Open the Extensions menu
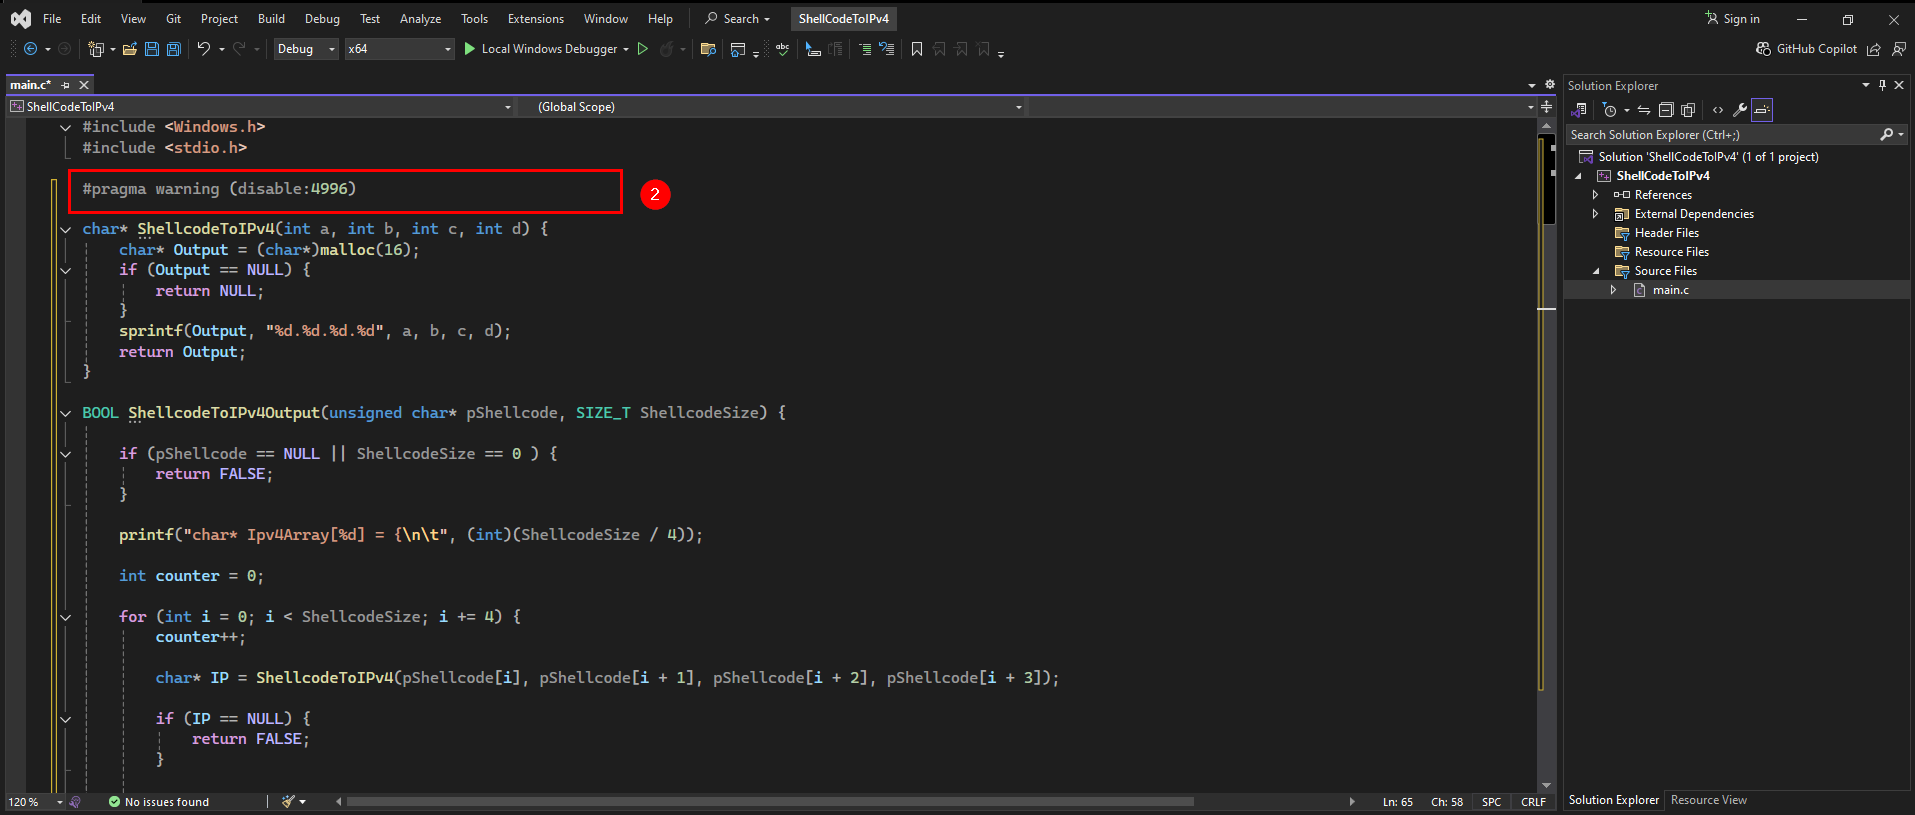 coord(536,19)
